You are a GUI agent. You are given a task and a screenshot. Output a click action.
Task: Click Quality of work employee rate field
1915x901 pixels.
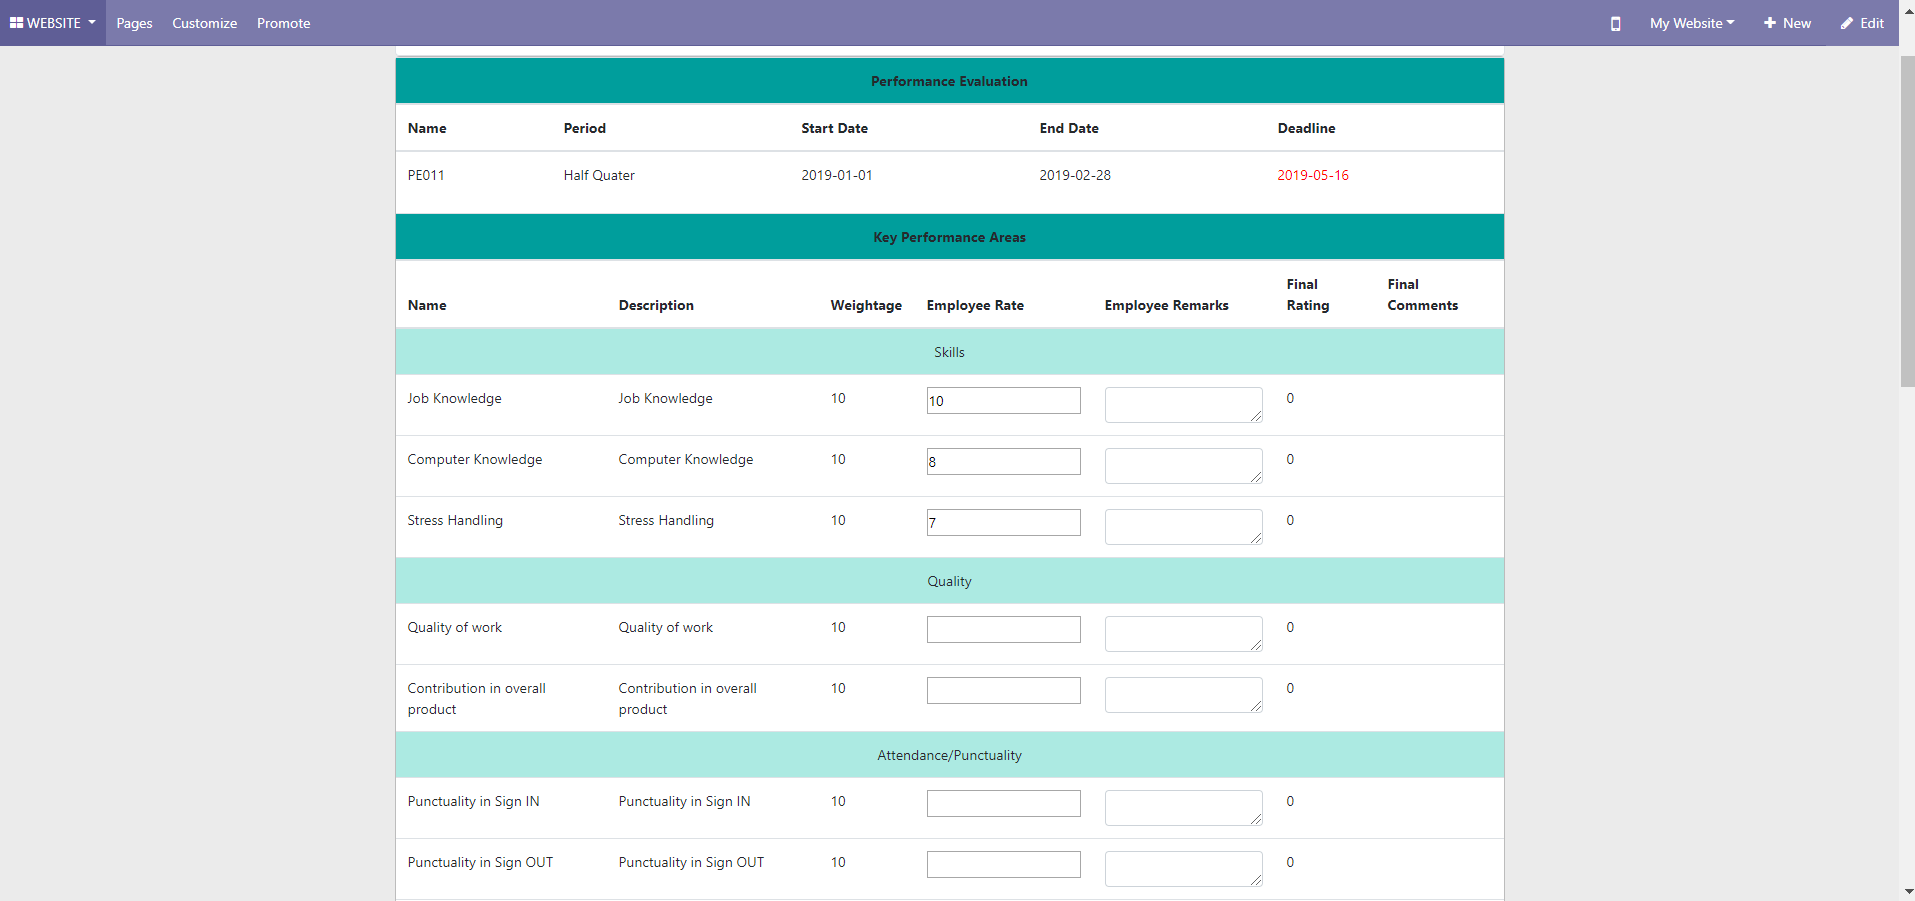click(1003, 629)
